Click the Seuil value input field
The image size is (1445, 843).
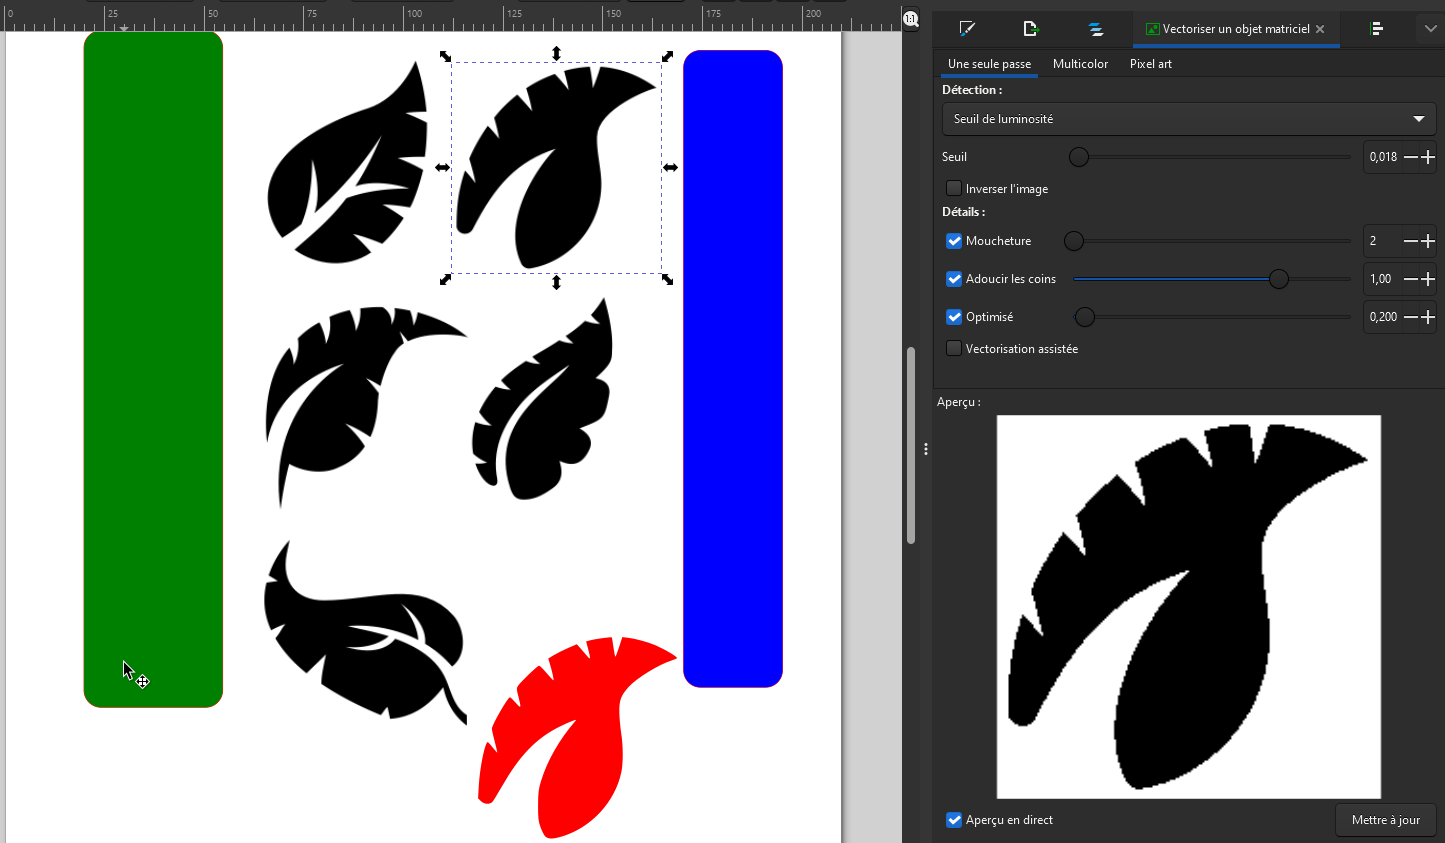coord(1383,157)
